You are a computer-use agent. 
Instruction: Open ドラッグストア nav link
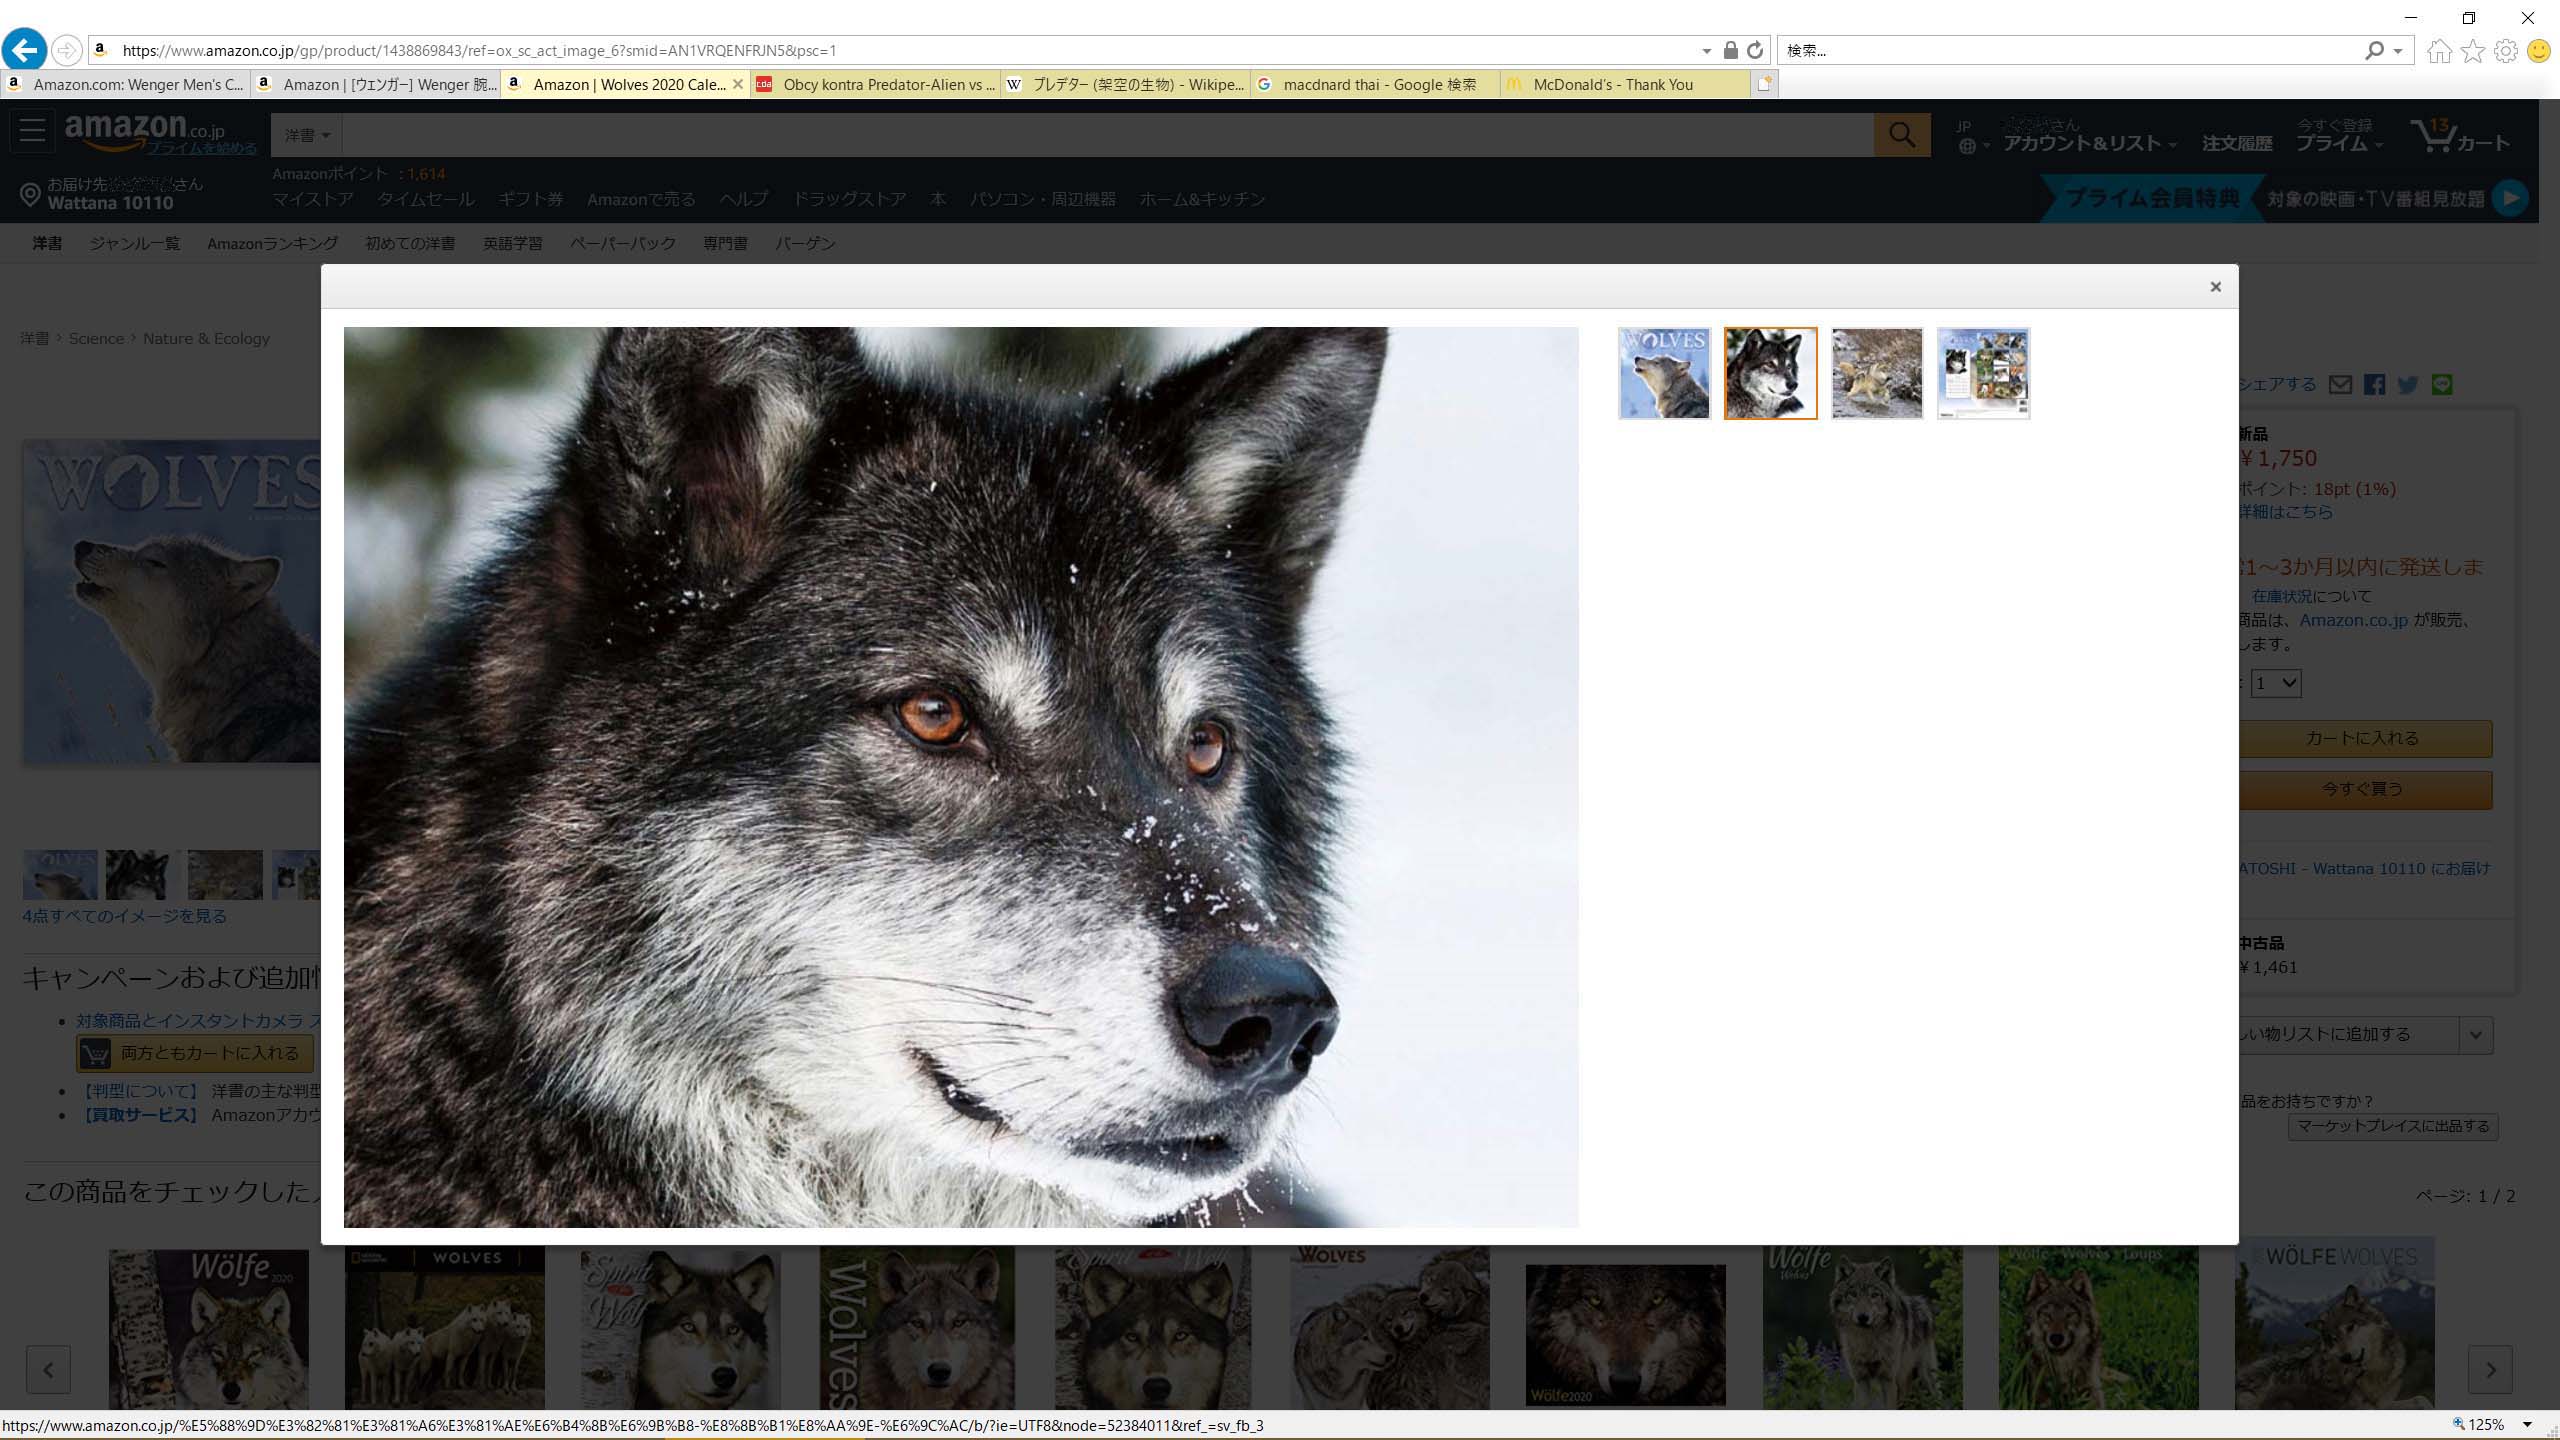pos(849,199)
